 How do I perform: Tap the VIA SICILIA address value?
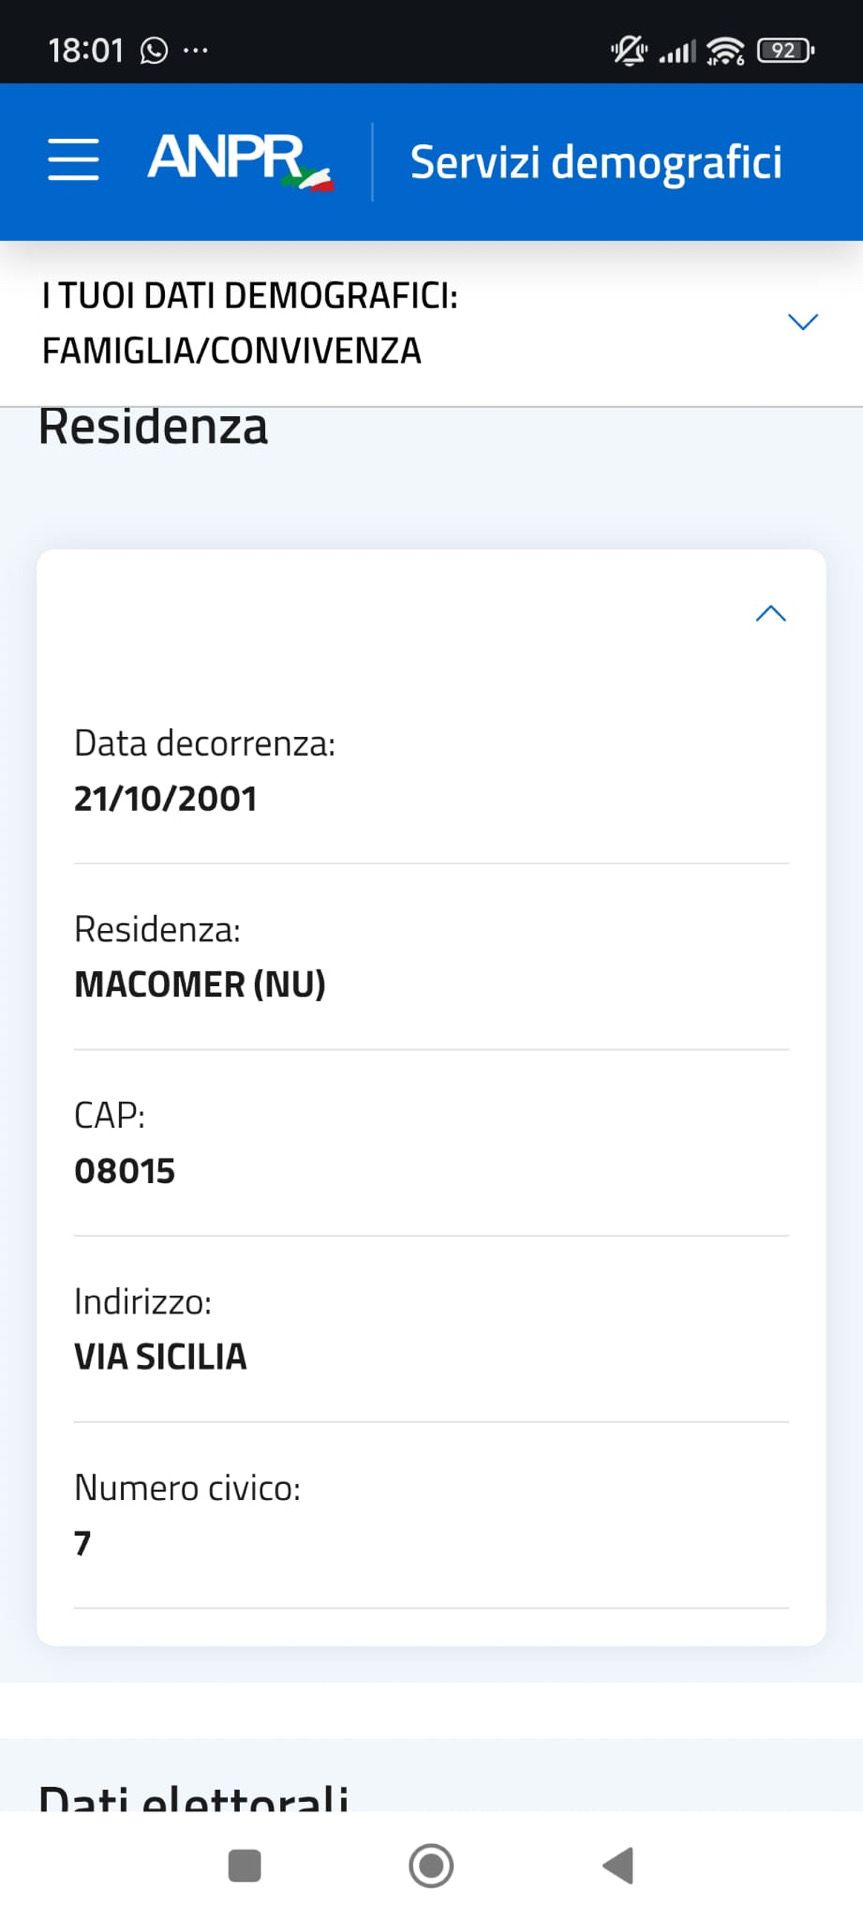point(160,1357)
